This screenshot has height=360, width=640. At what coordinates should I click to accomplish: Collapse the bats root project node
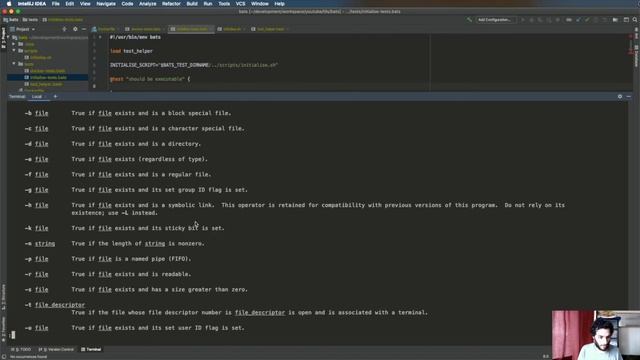coord(9,37)
